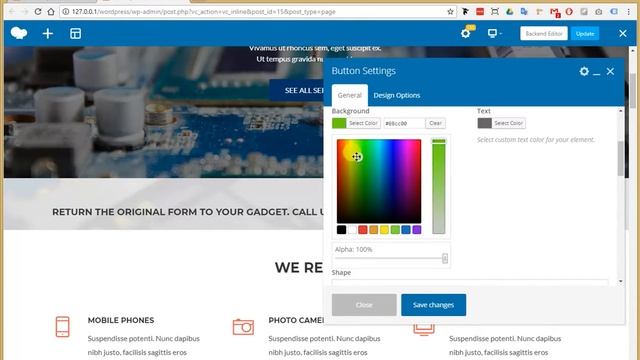Click the background hex color input field
The width and height of the screenshot is (640, 360).
pyautogui.click(x=404, y=123)
